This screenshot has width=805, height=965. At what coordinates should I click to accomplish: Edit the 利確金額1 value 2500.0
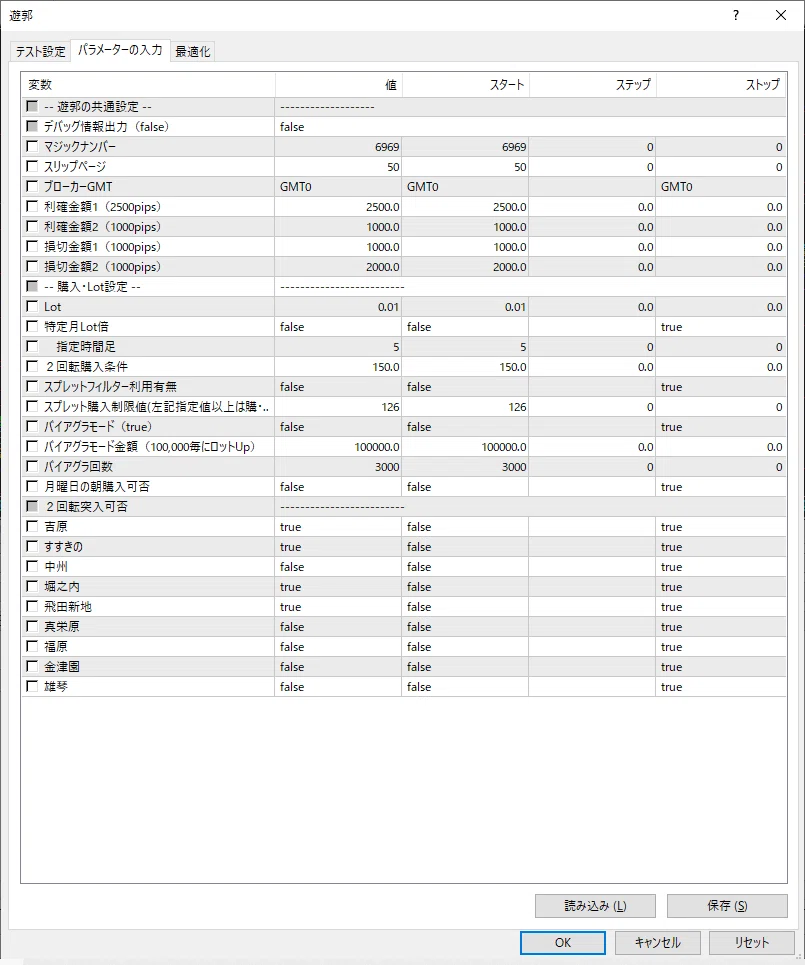coord(338,207)
